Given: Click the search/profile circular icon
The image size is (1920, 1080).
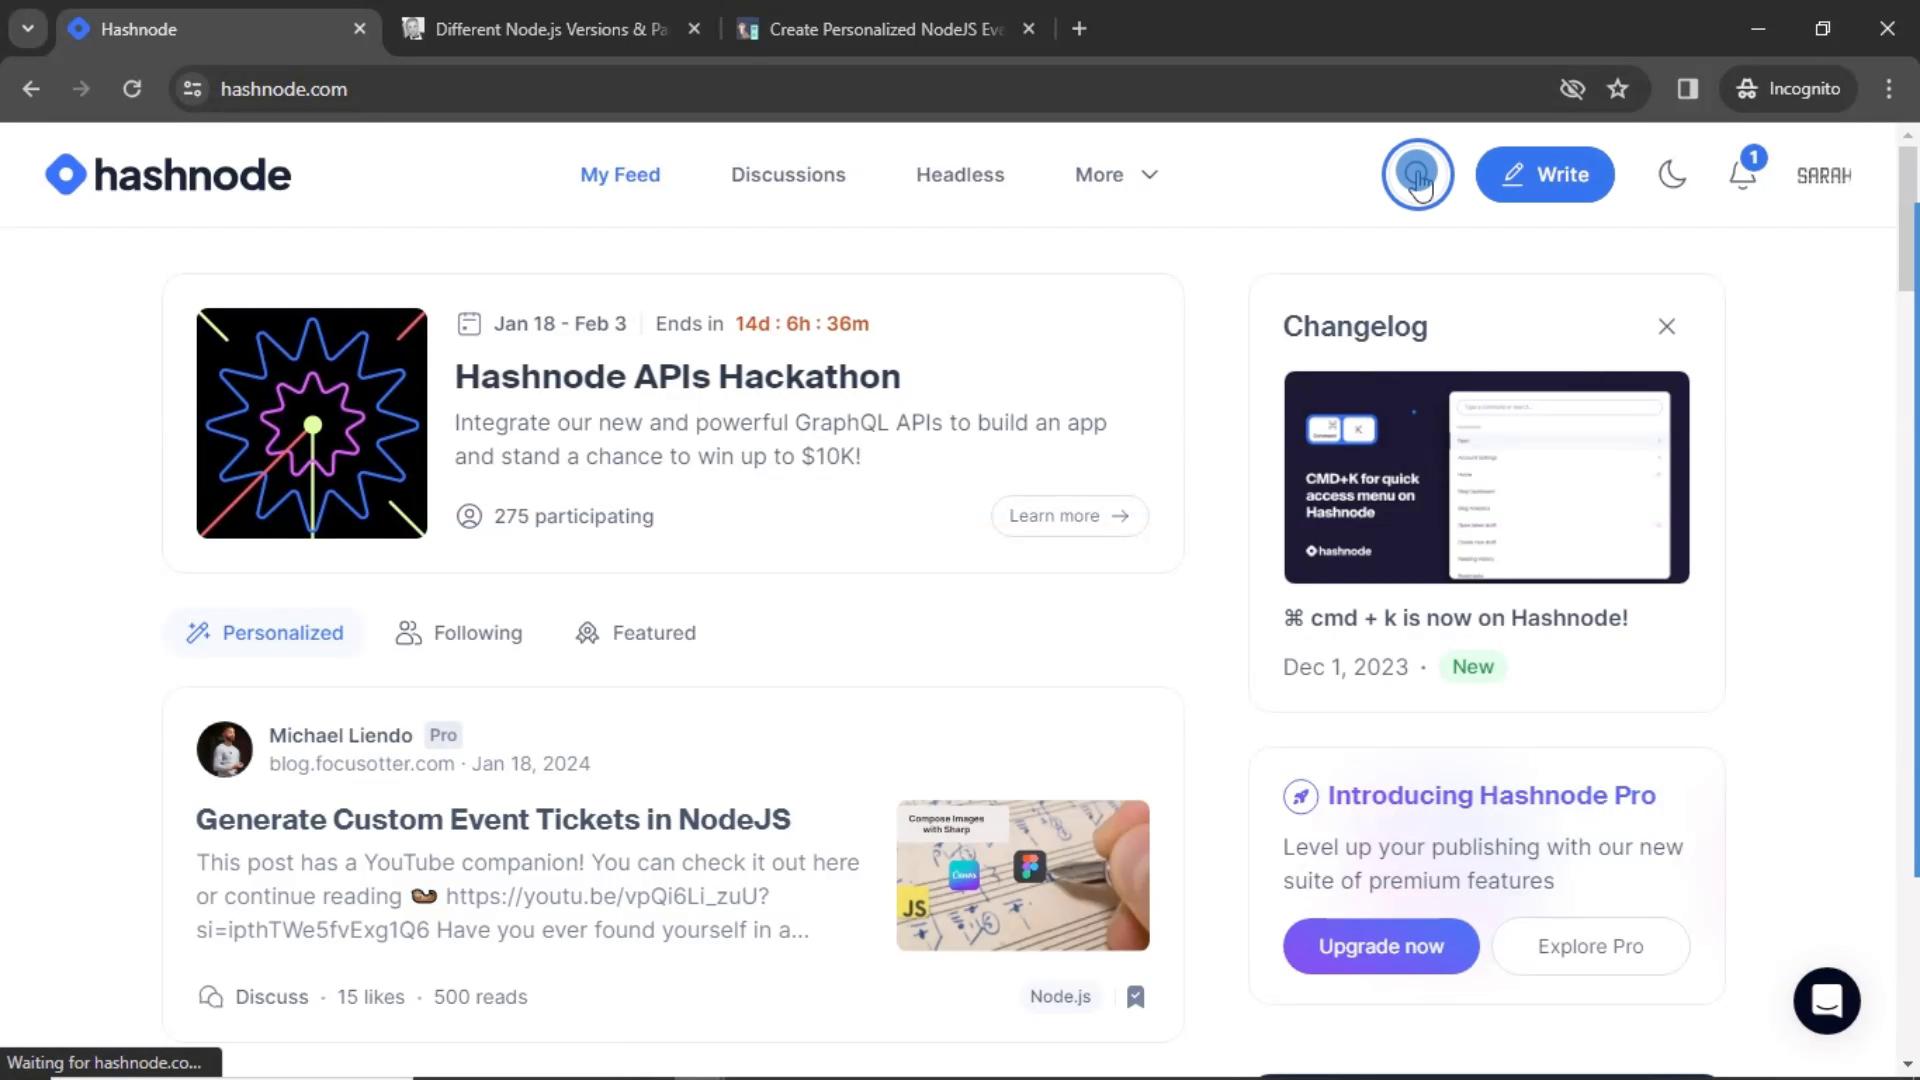Looking at the screenshot, I should 1418,174.
